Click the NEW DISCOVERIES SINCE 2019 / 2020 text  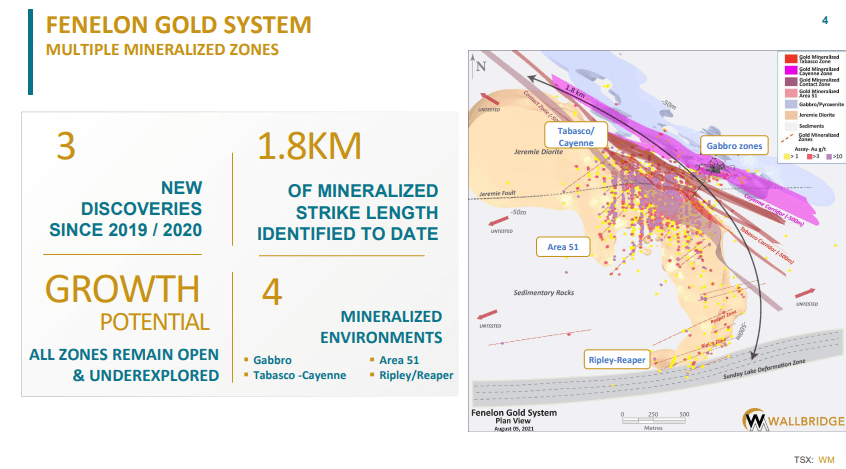[126, 209]
